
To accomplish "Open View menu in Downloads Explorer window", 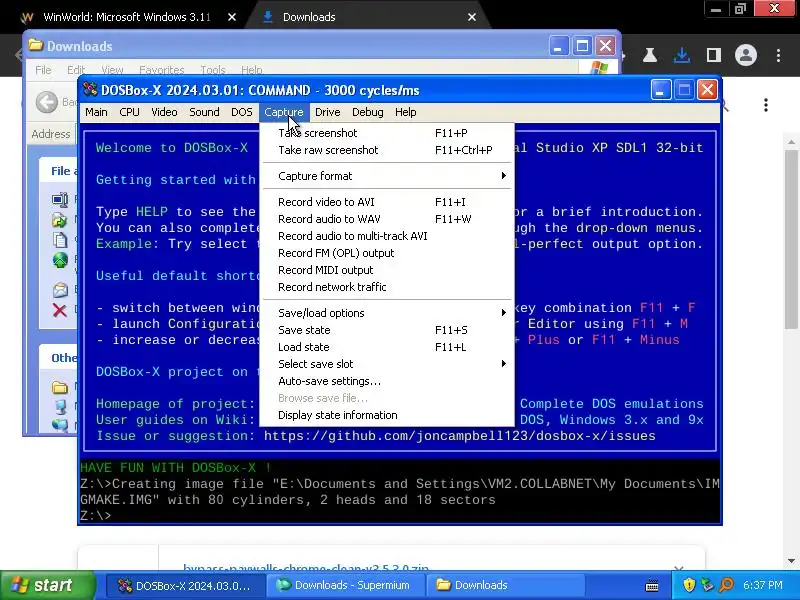I will tap(112, 69).
